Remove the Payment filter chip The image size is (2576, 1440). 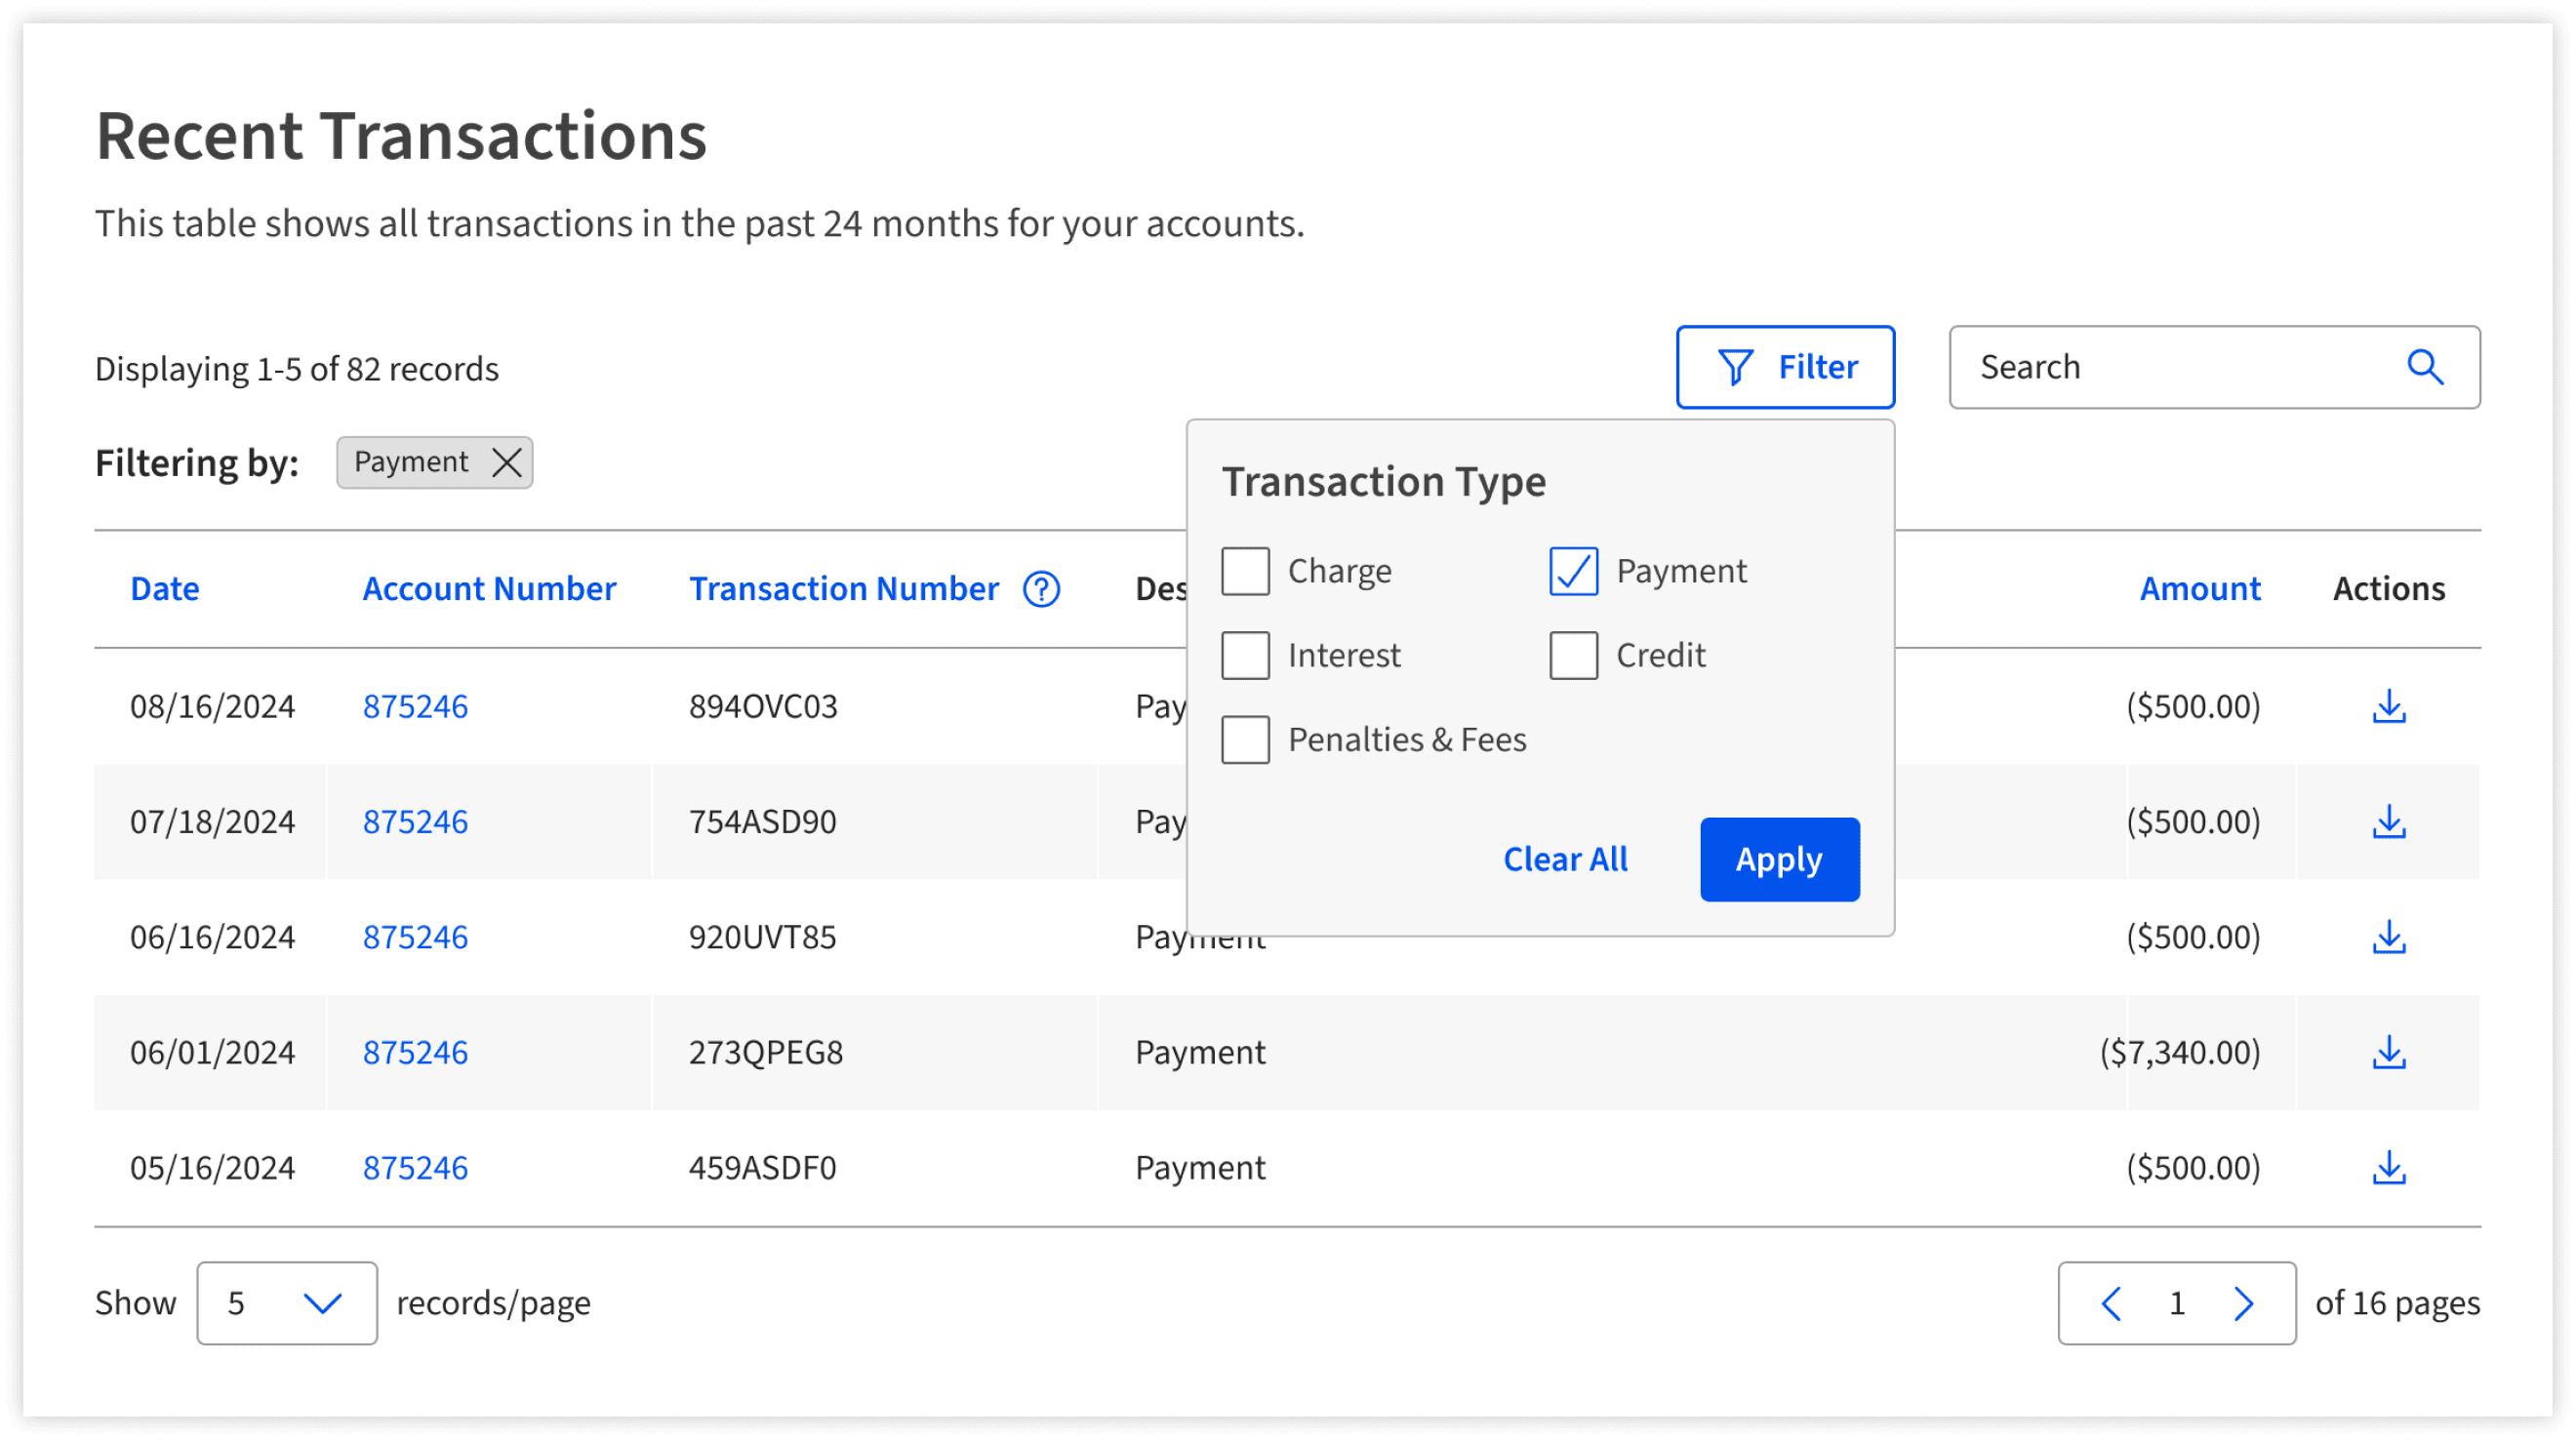(x=507, y=462)
